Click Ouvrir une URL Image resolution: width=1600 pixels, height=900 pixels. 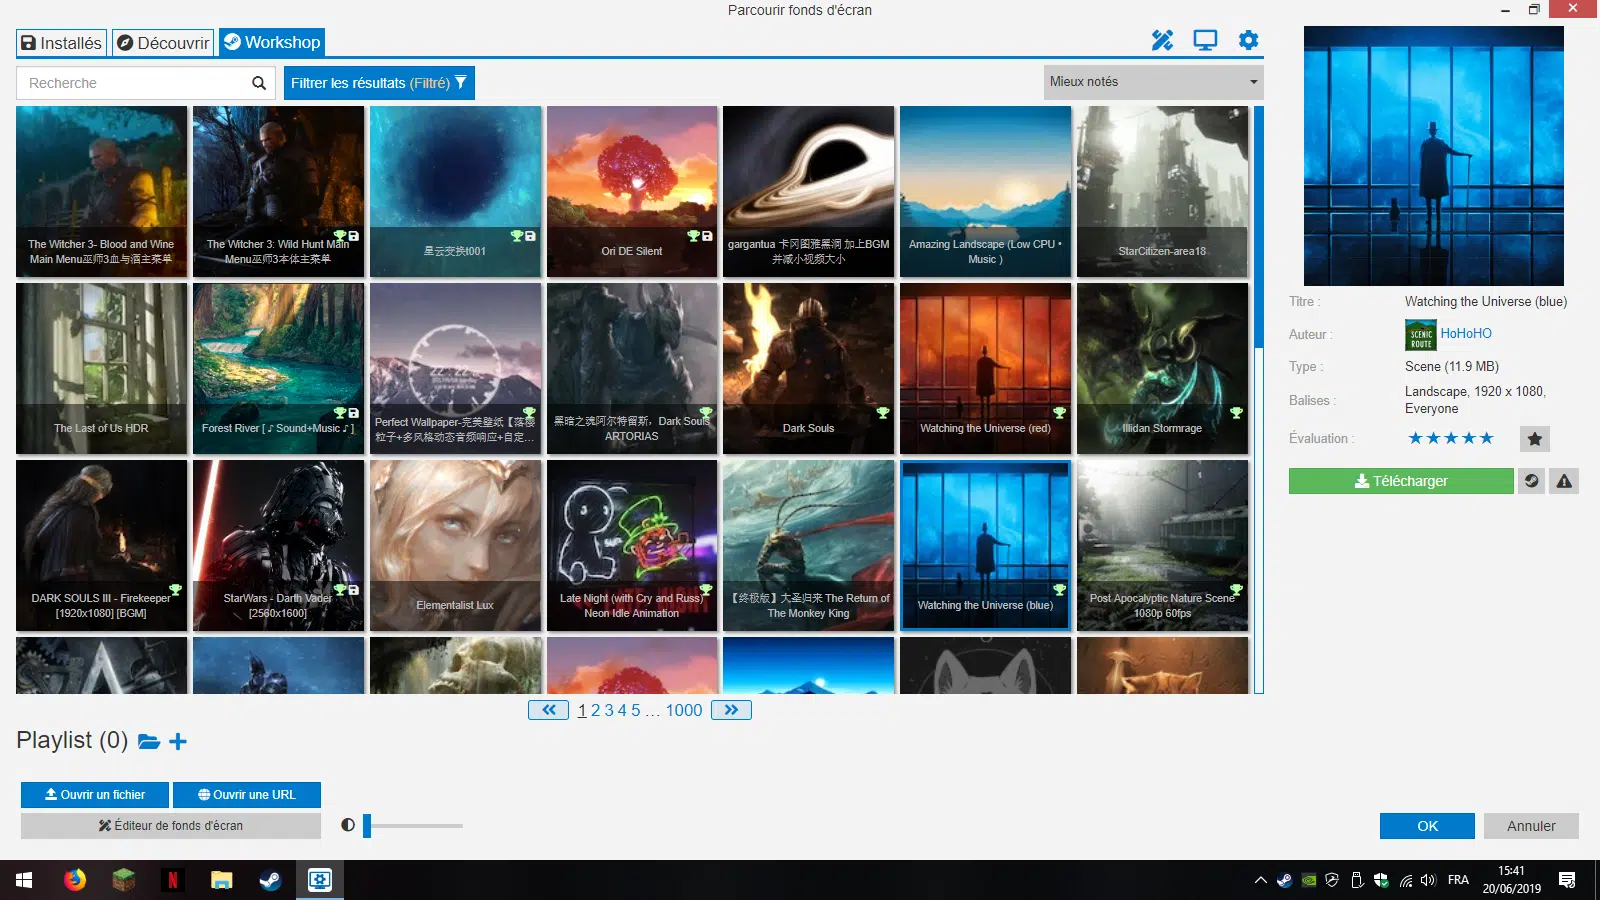[247, 795]
